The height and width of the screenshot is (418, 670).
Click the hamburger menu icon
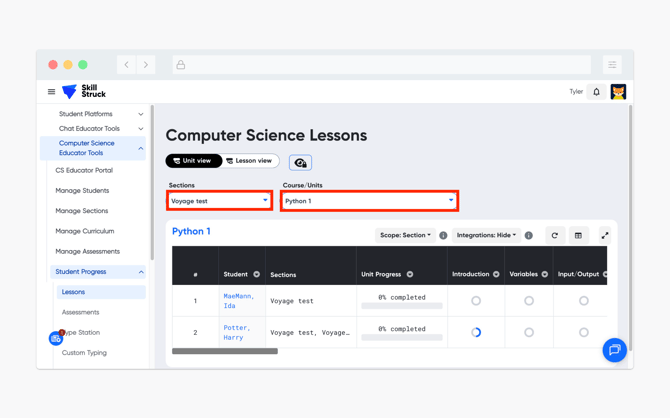51,92
